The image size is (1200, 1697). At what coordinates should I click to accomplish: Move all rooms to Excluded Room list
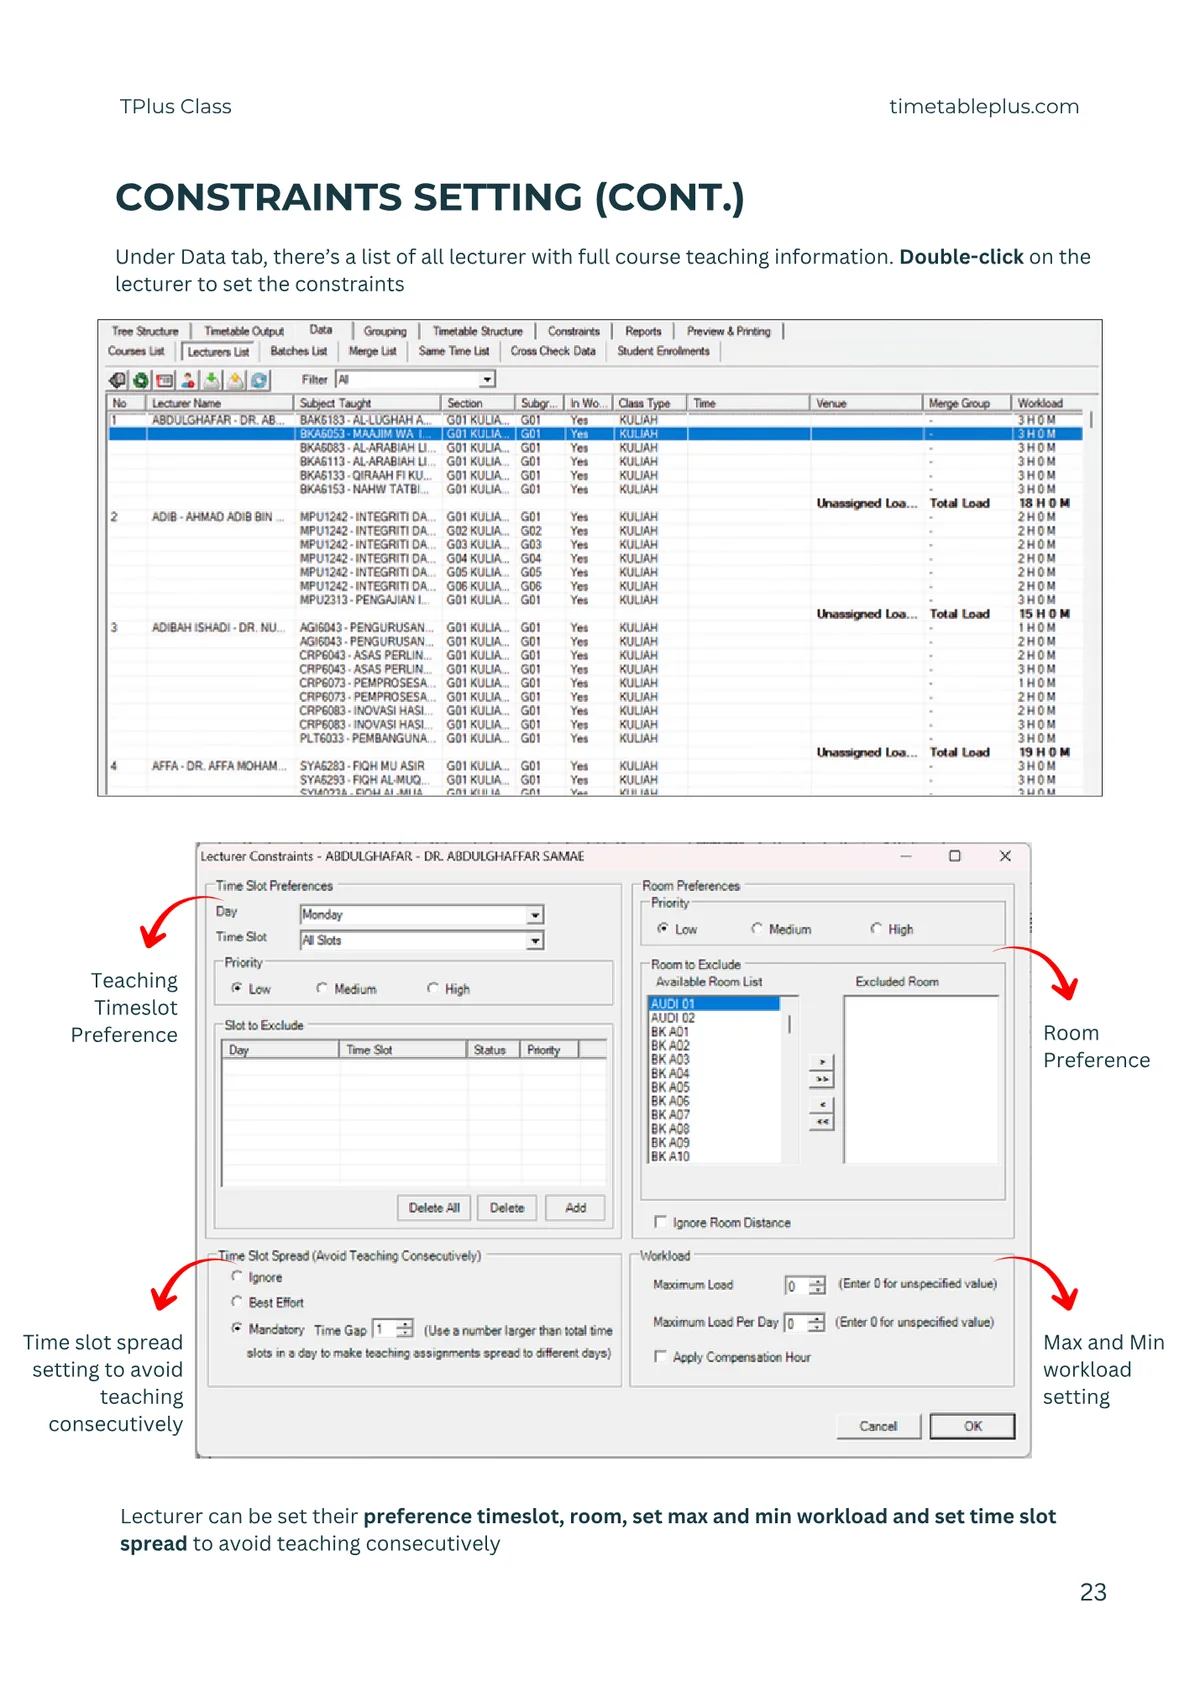[822, 1079]
